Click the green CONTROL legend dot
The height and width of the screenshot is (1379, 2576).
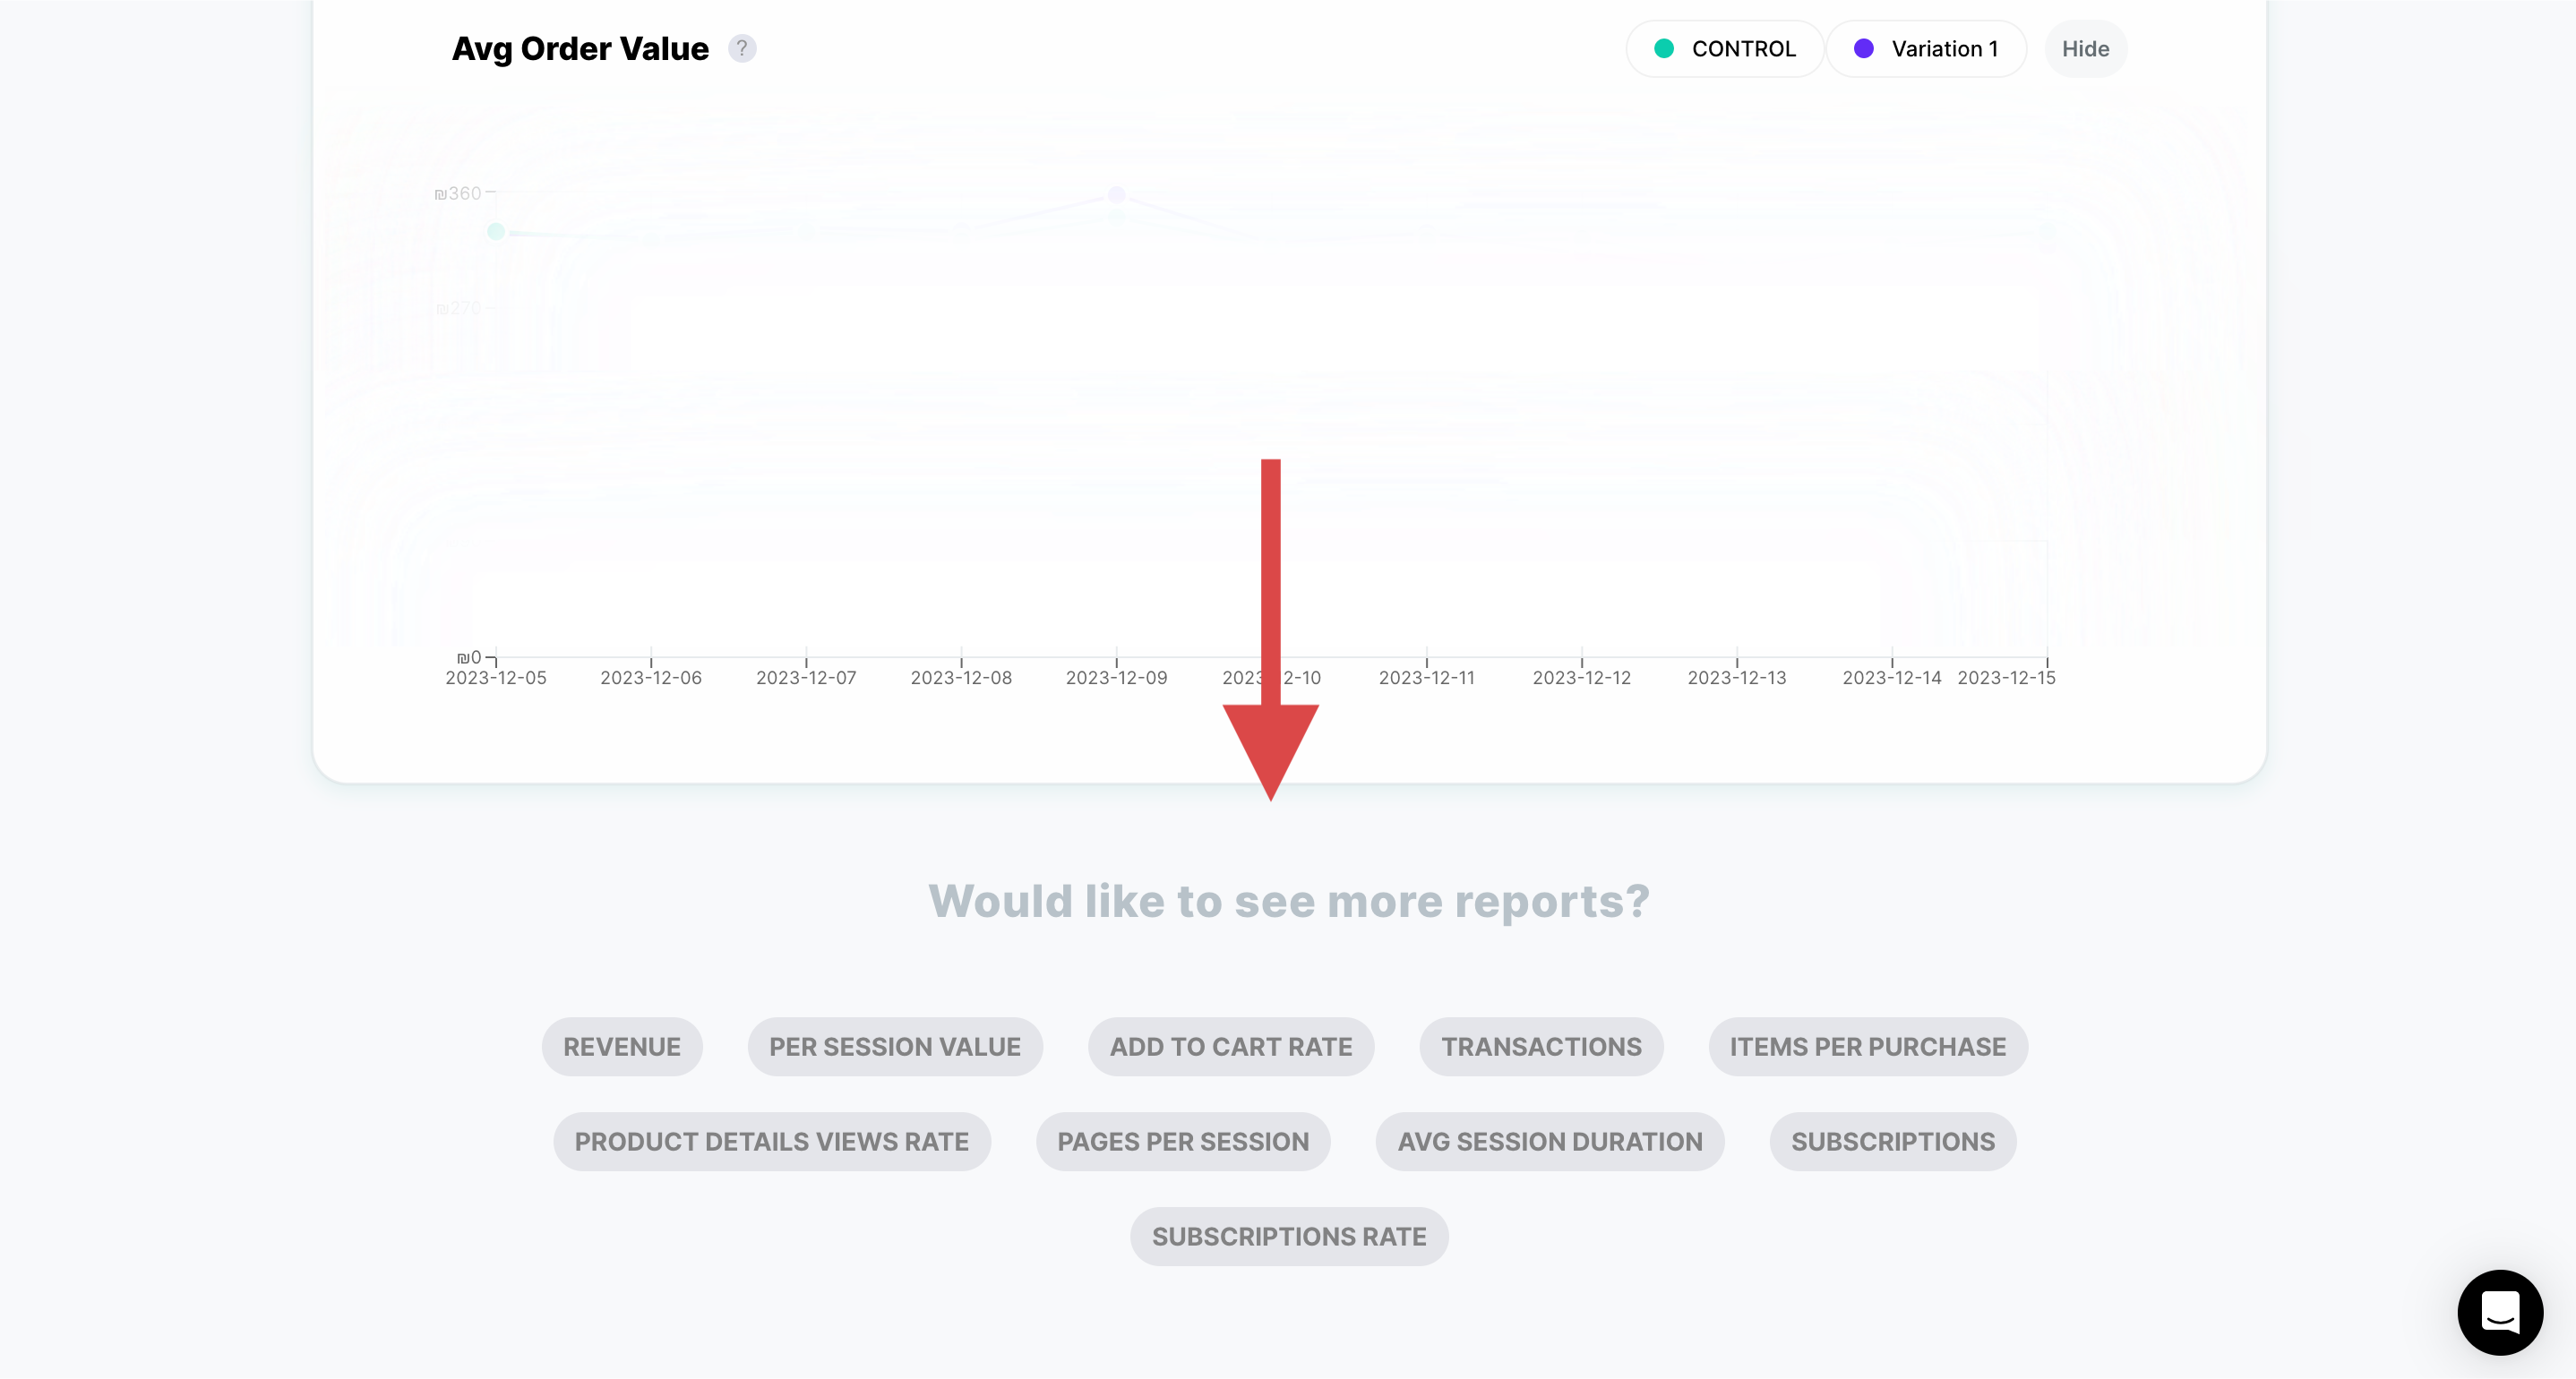pos(1664,48)
